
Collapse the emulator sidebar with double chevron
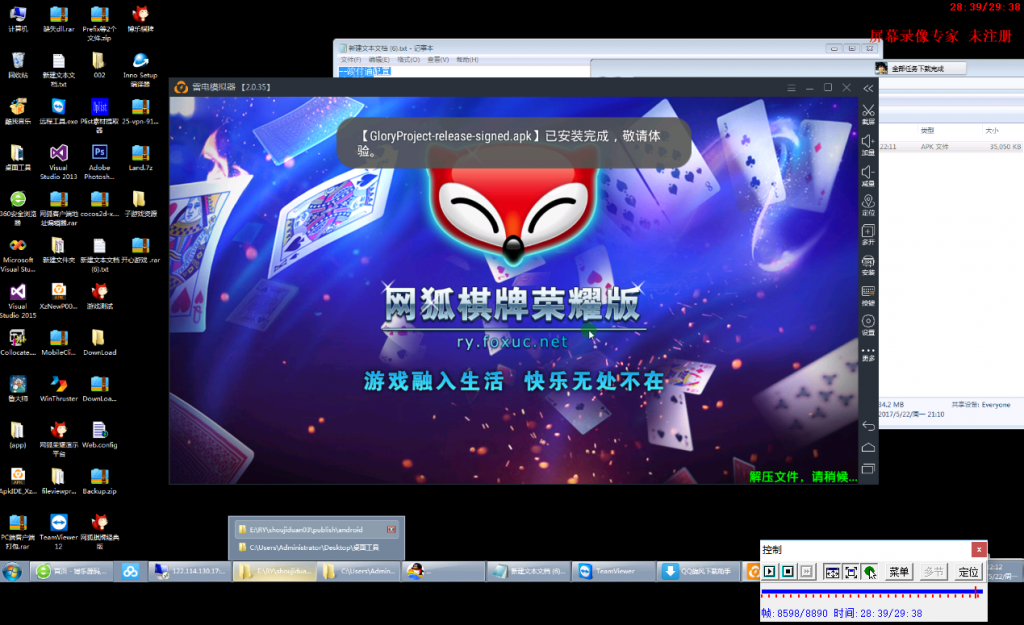[868, 88]
